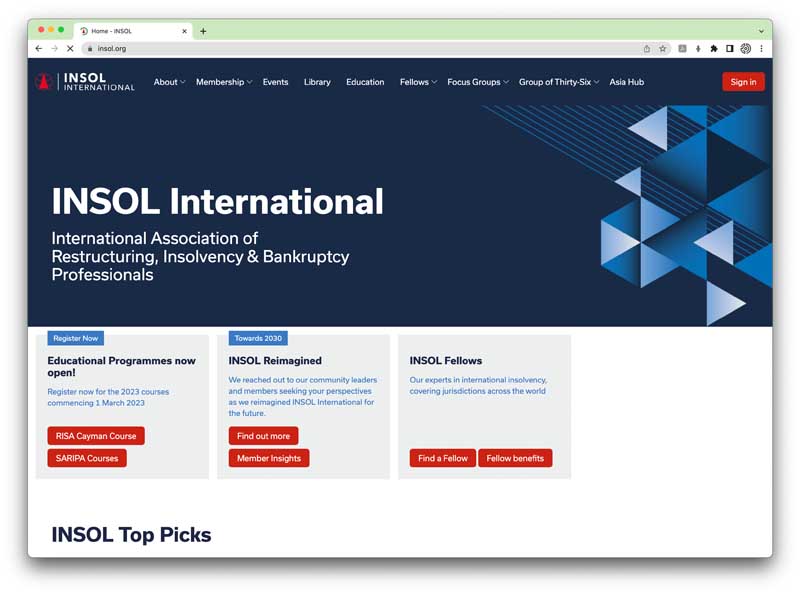Open the Member Insights button

(x=269, y=458)
